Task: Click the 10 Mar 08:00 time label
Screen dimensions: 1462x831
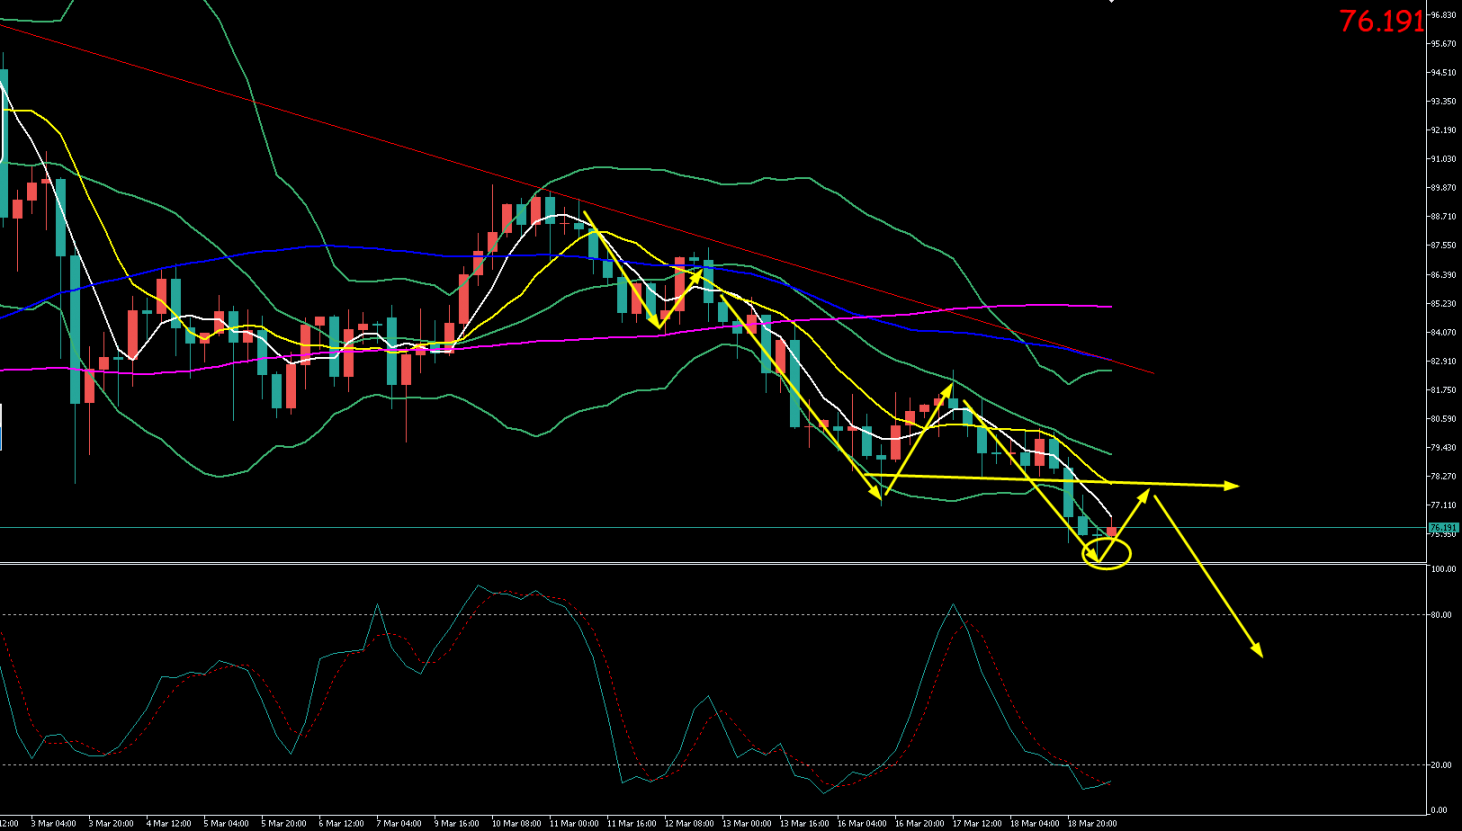Action: coord(517,824)
